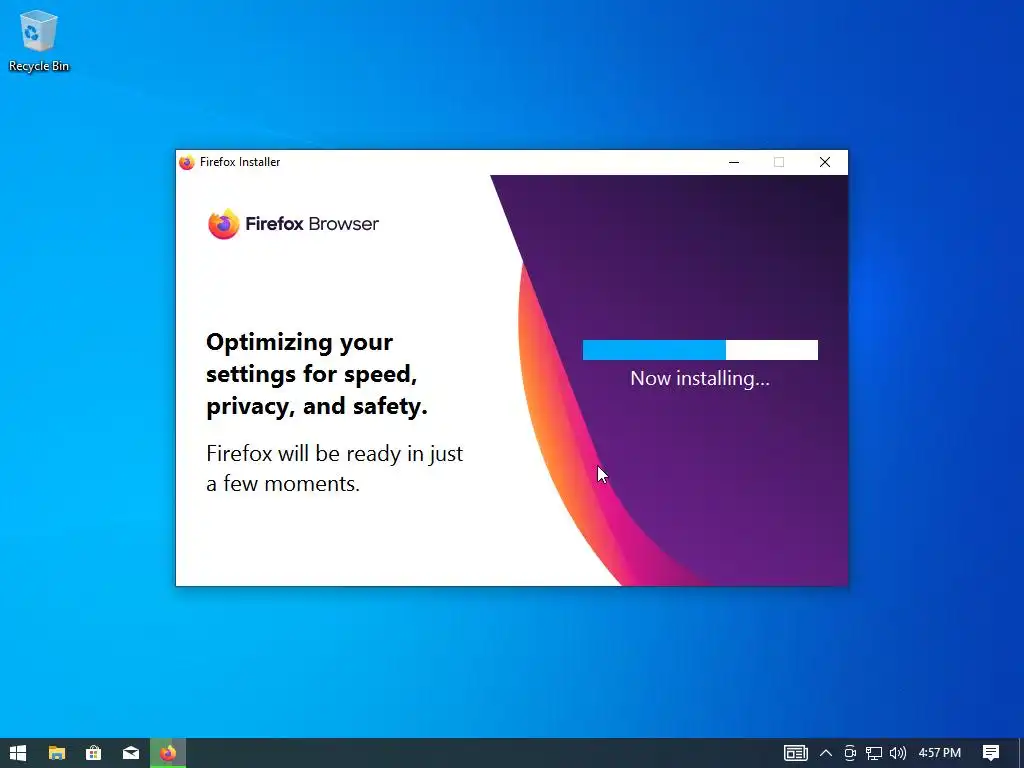Close the Firefox Installer window
The width and height of the screenshot is (1024, 768).
click(x=825, y=162)
